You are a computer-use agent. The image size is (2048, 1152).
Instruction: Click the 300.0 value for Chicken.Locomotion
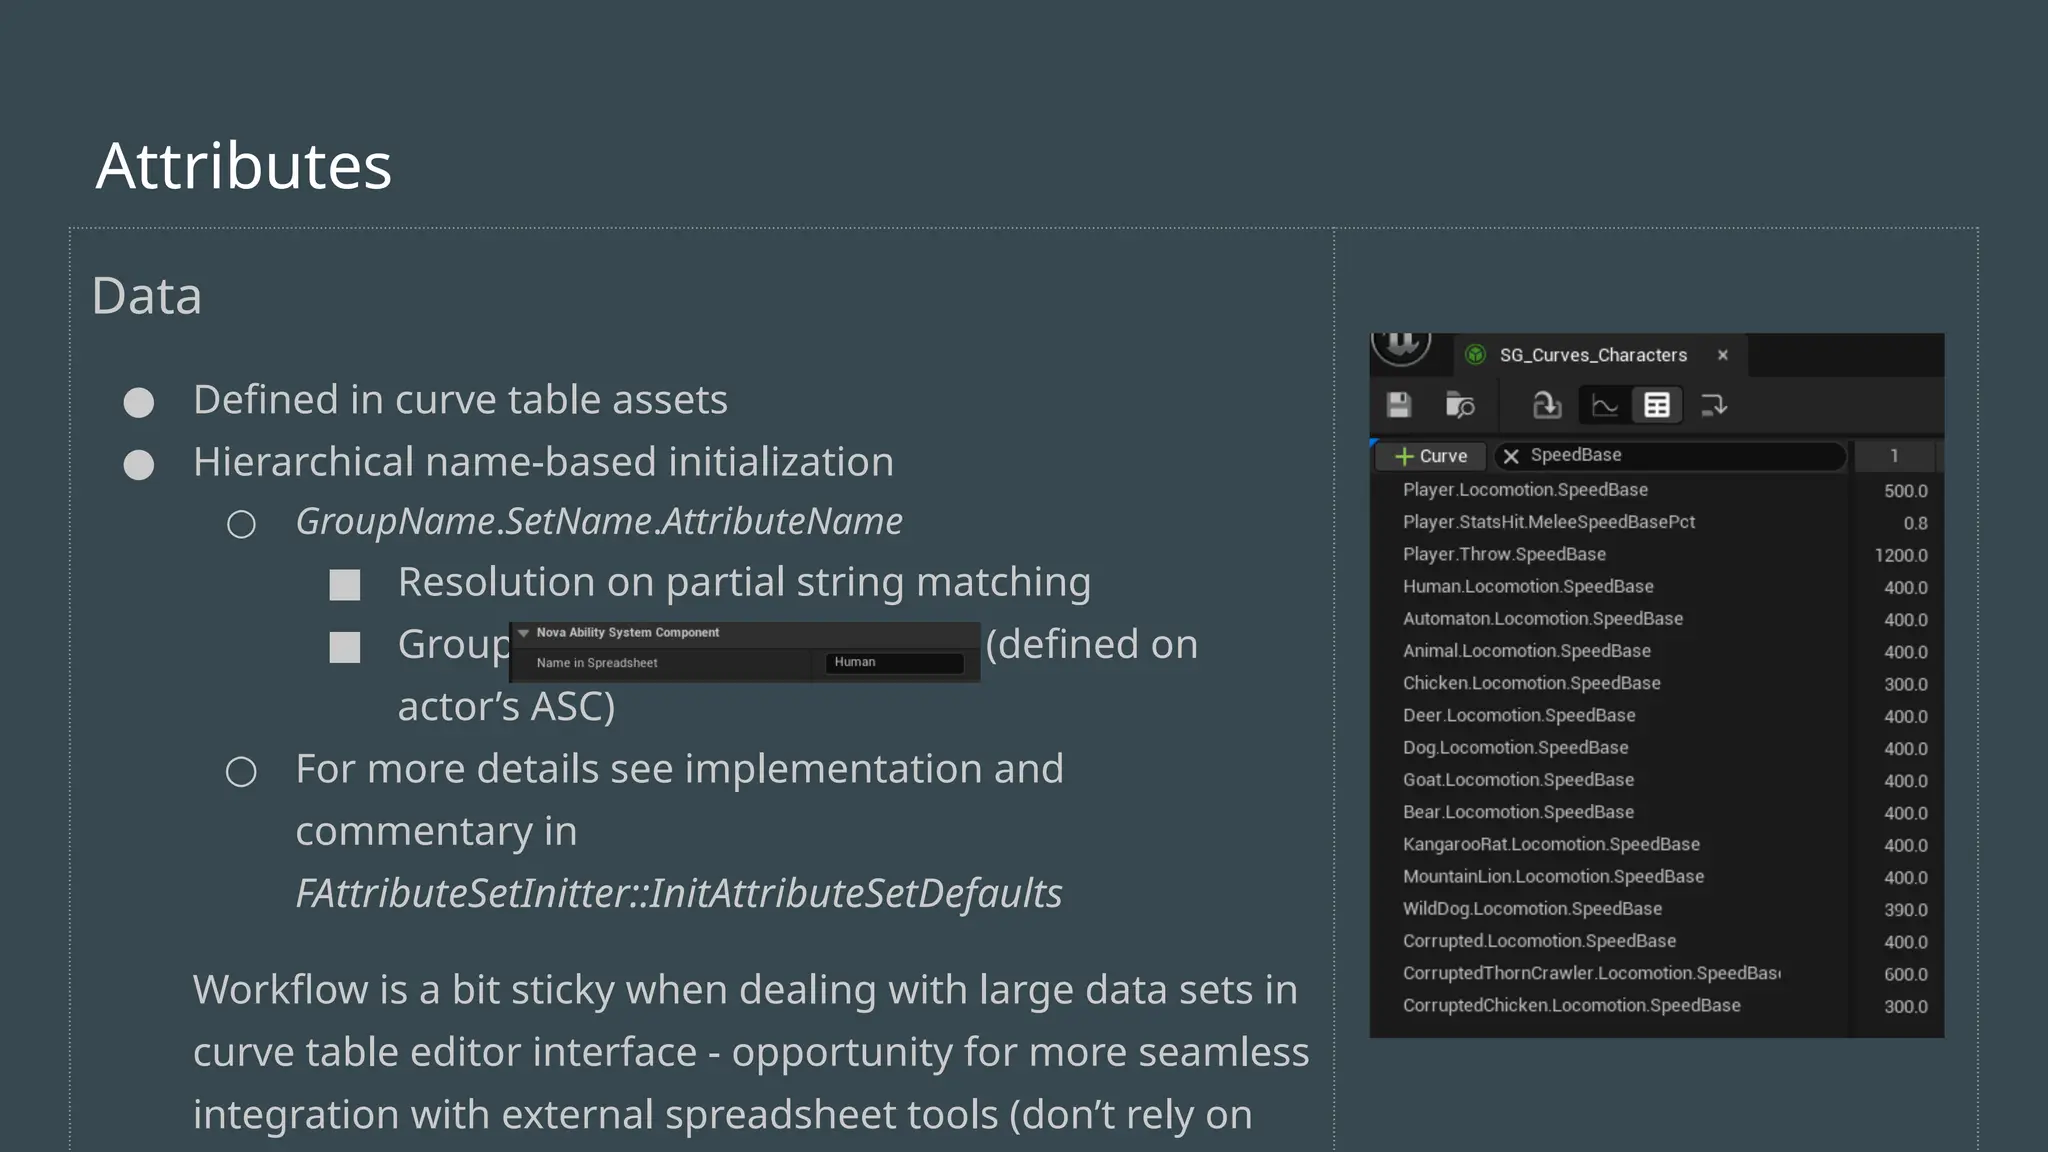click(1905, 684)
